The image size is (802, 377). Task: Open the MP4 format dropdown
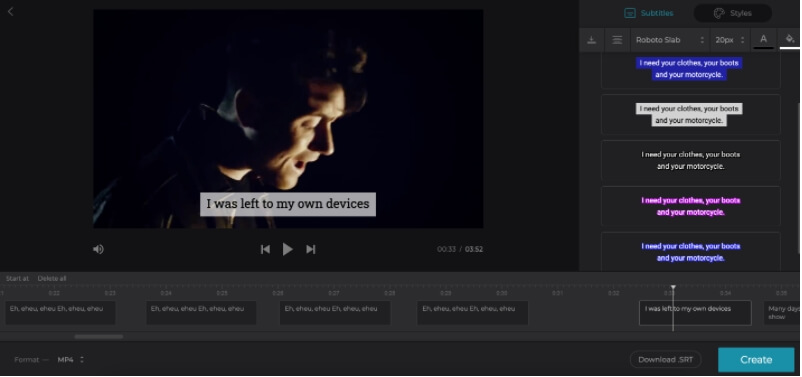(x=71, y=360)
